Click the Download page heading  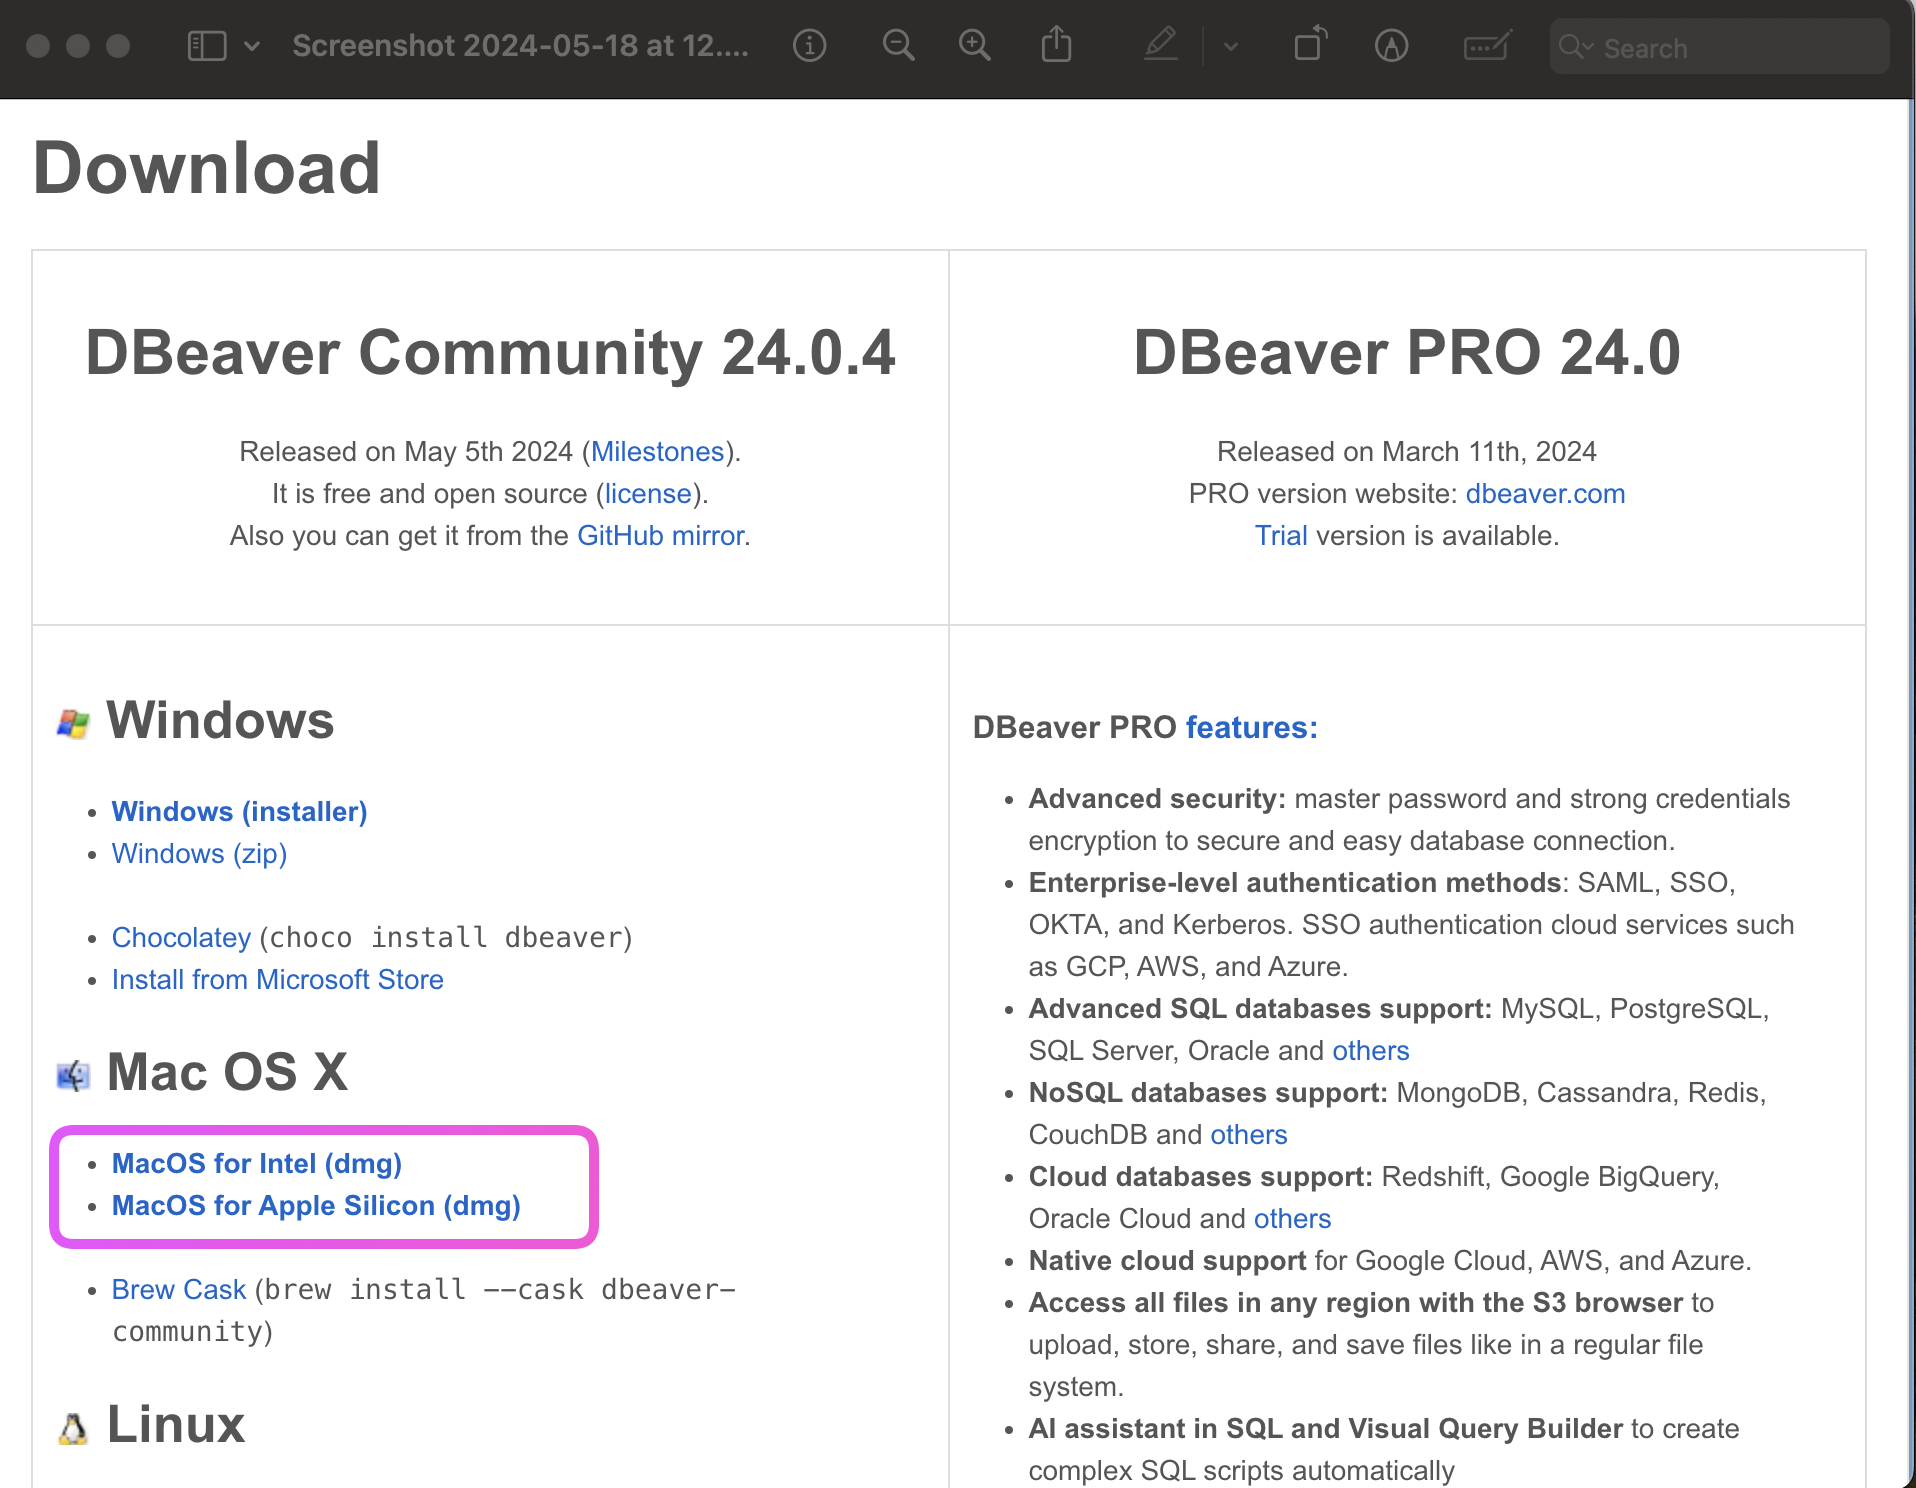[207, 167]
